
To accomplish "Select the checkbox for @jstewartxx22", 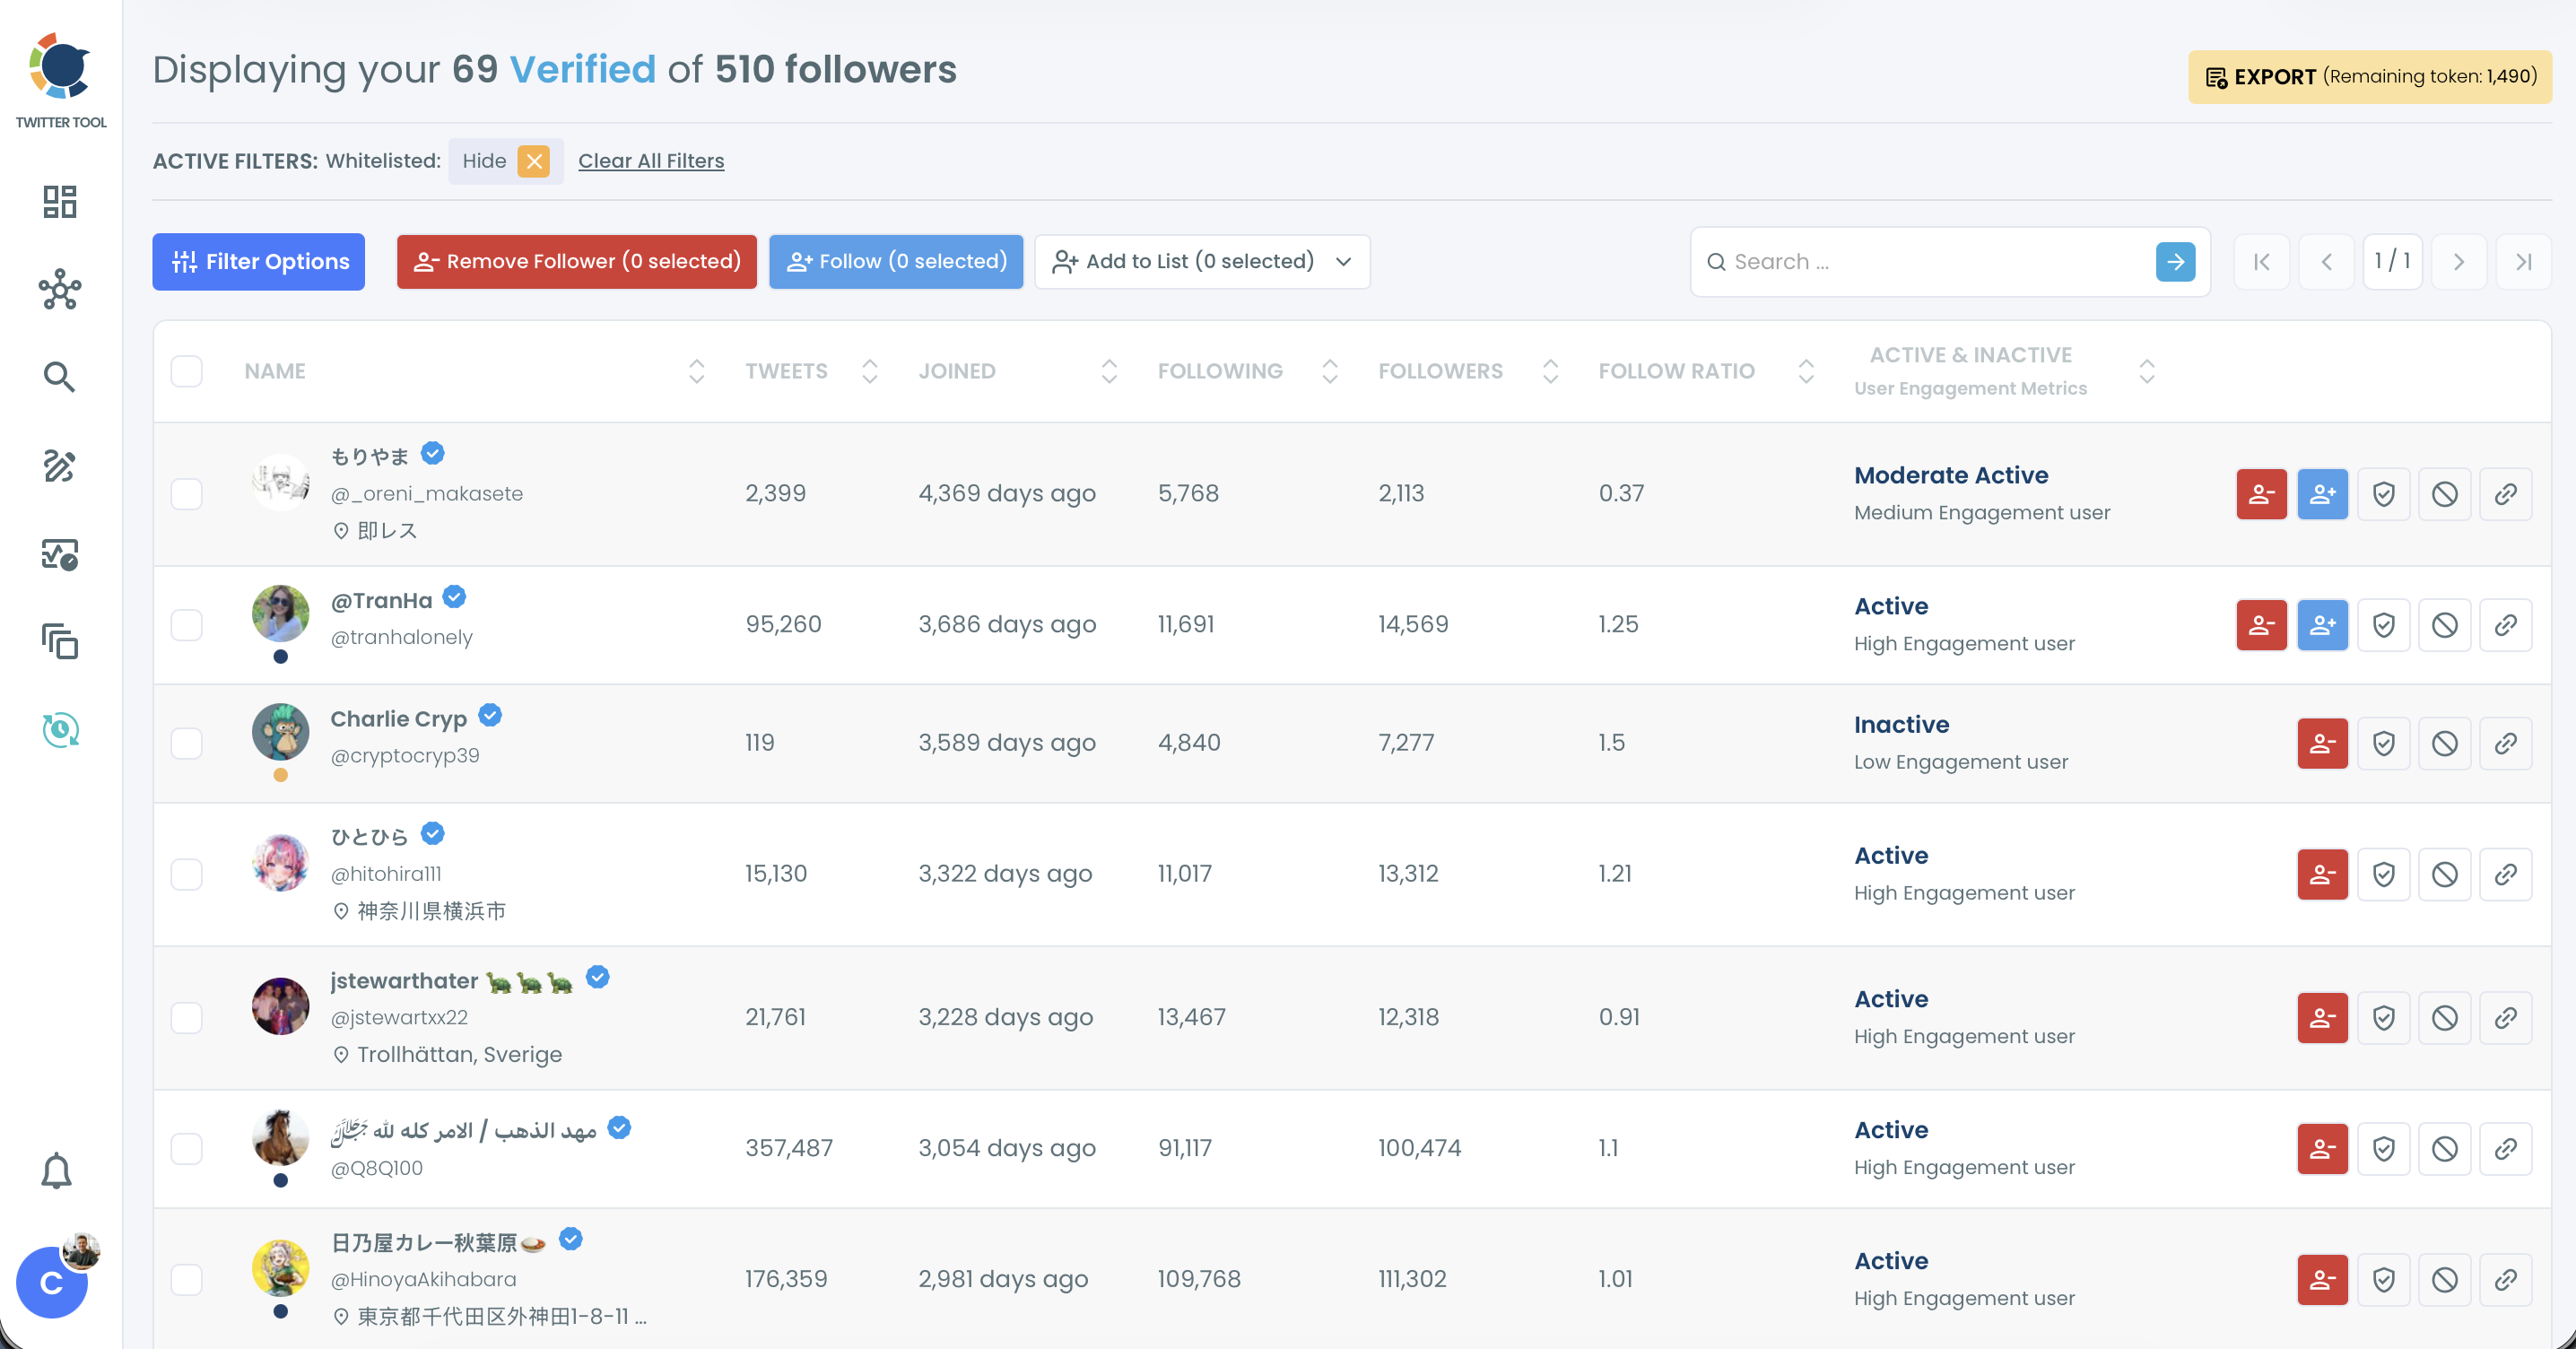I will click(186, 1018).
